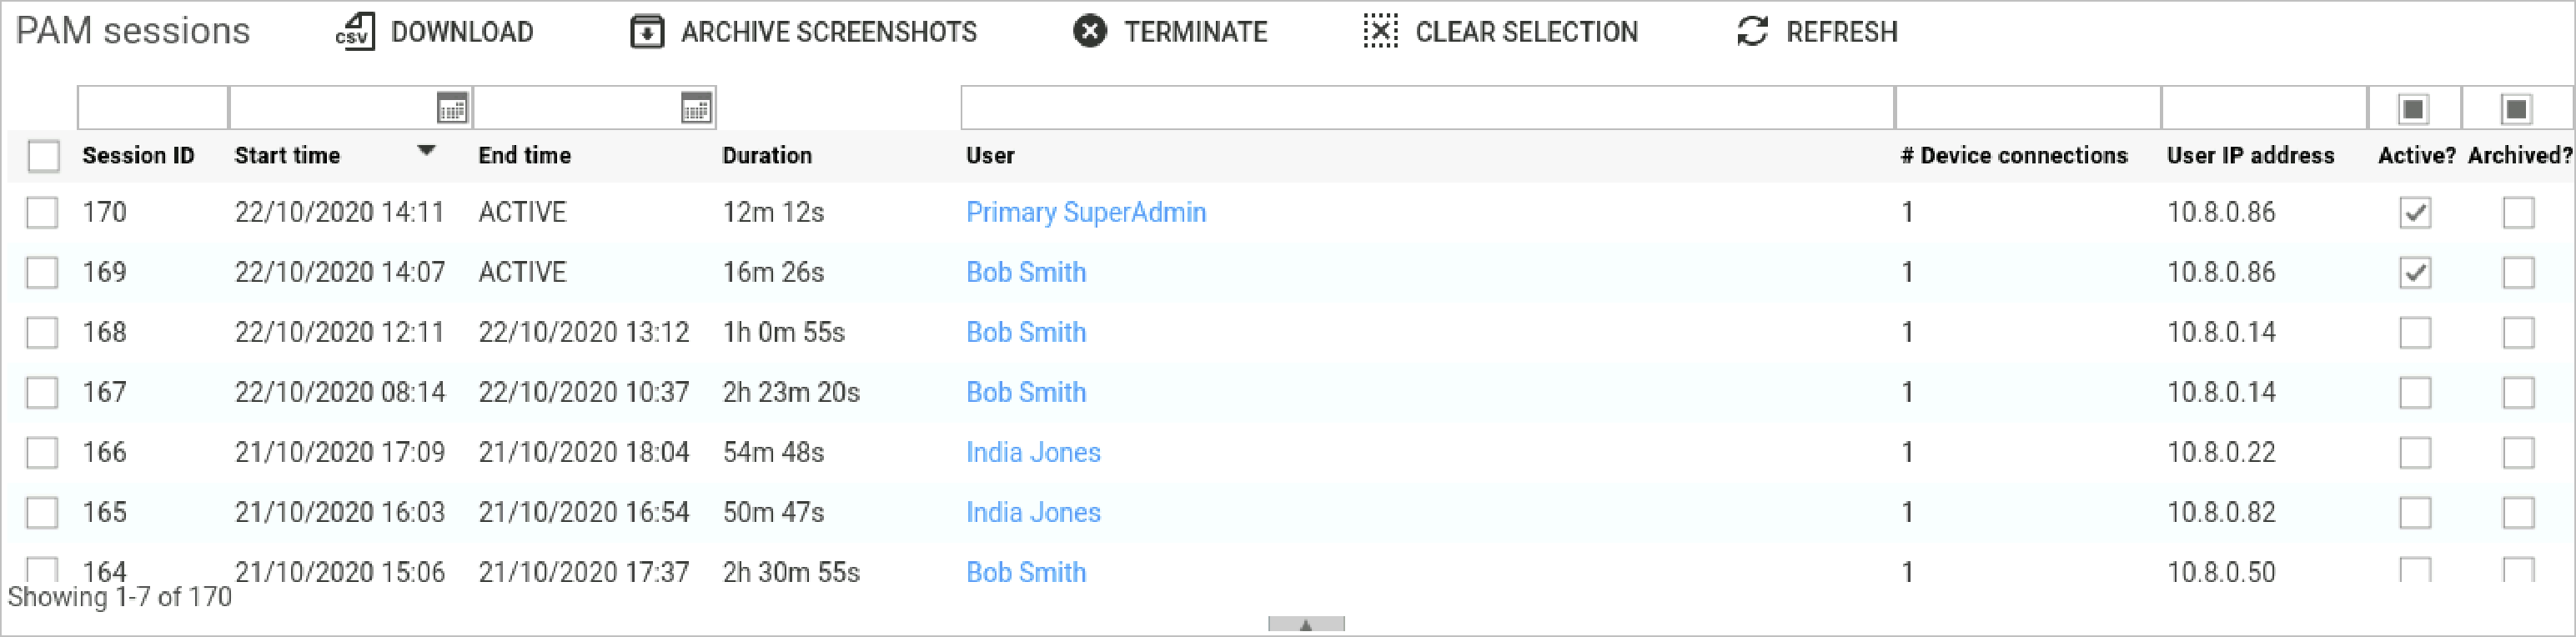
Task: Click the Start time sort arrow
Action: (426, 152)
